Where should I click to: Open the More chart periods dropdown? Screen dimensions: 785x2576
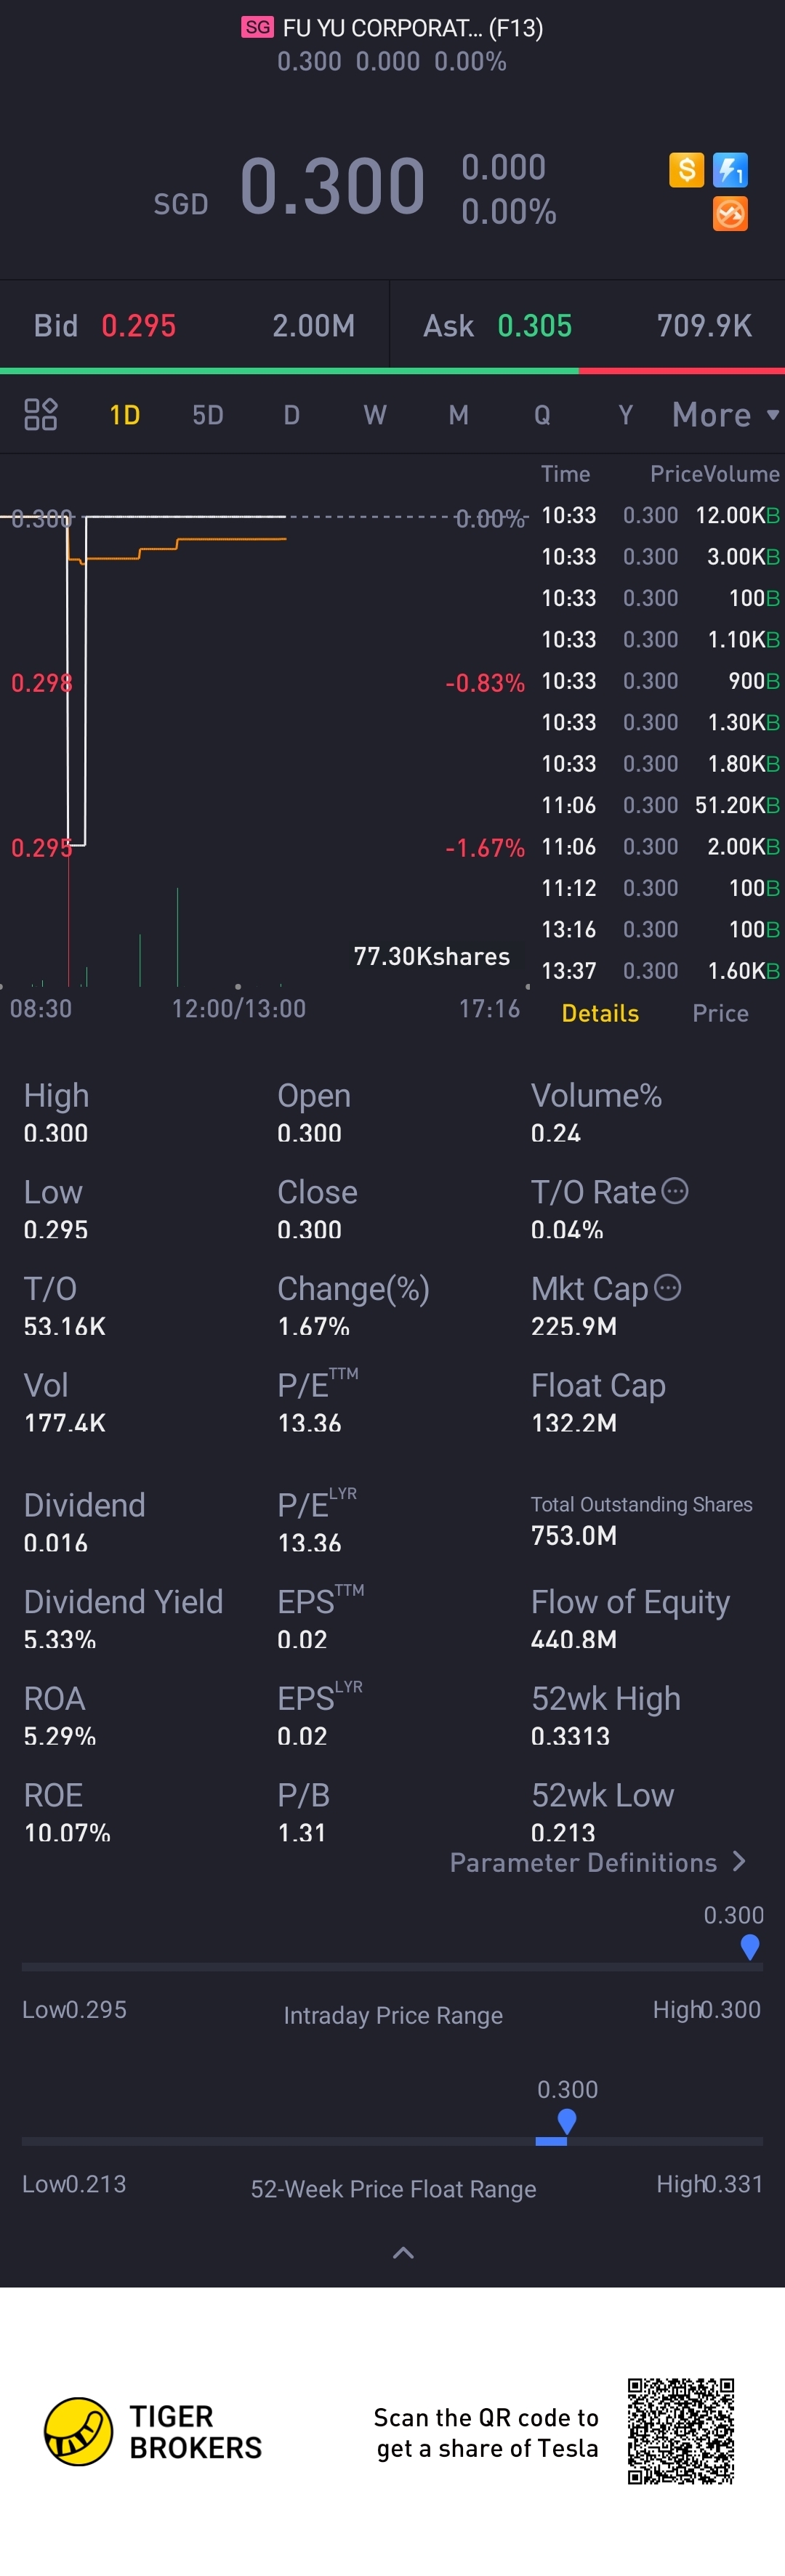pyautogui.click(x=724, y=414)
